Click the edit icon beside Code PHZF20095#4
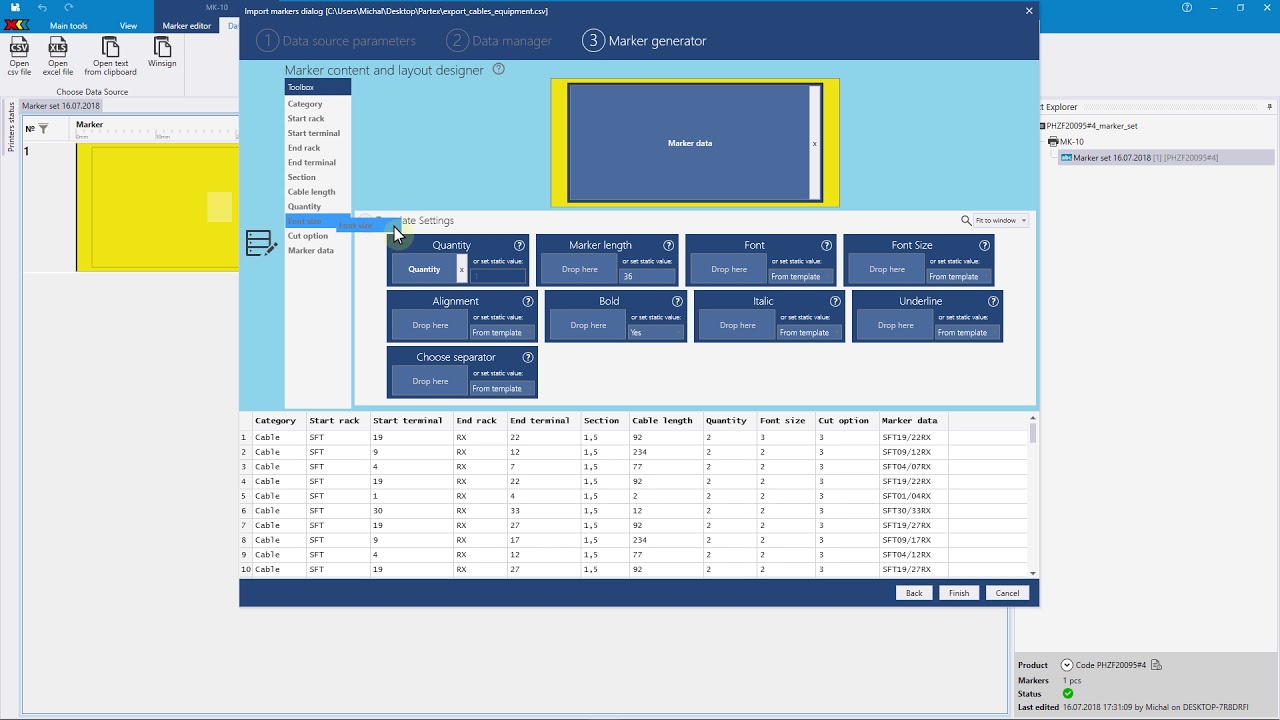1280x720 pixels. (x=1156, y=665)
